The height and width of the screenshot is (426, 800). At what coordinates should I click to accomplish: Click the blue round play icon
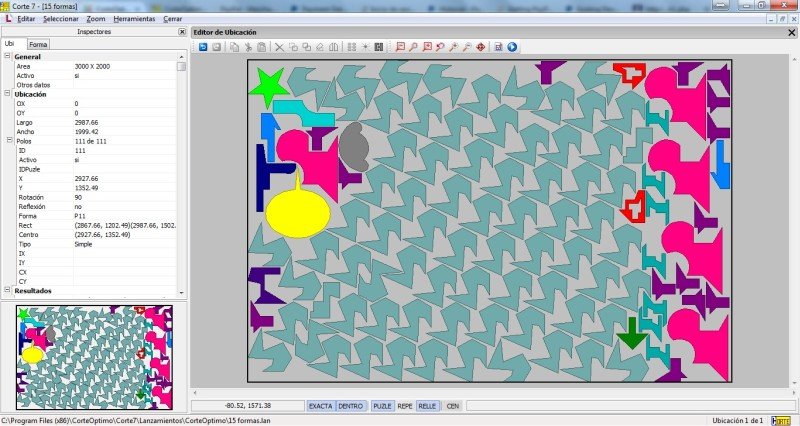click(x=512, y=47)
